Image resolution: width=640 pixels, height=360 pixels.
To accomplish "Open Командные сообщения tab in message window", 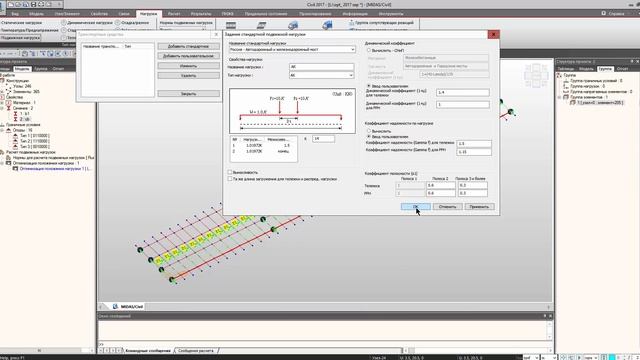I will [147, 351].
